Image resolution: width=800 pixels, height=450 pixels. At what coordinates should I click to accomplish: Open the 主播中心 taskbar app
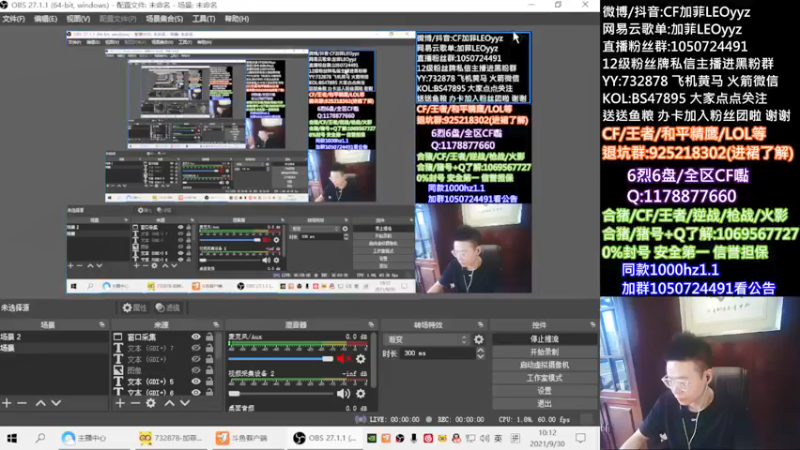(x=84, y=438)
